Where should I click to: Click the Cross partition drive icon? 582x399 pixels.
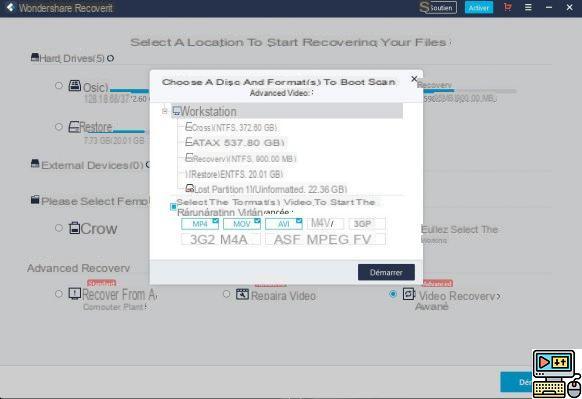click(x=189, y=127)
